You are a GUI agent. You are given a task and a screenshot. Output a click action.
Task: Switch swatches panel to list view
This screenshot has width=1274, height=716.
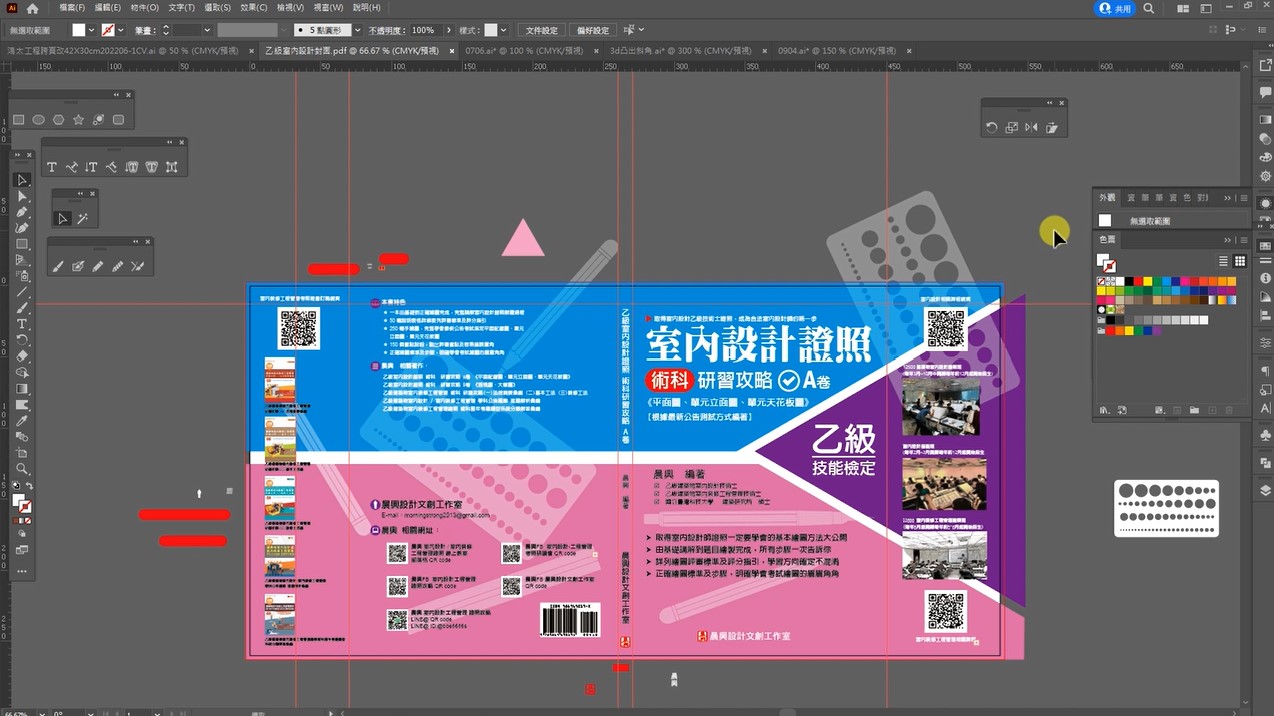click(x=1224, y=261)
